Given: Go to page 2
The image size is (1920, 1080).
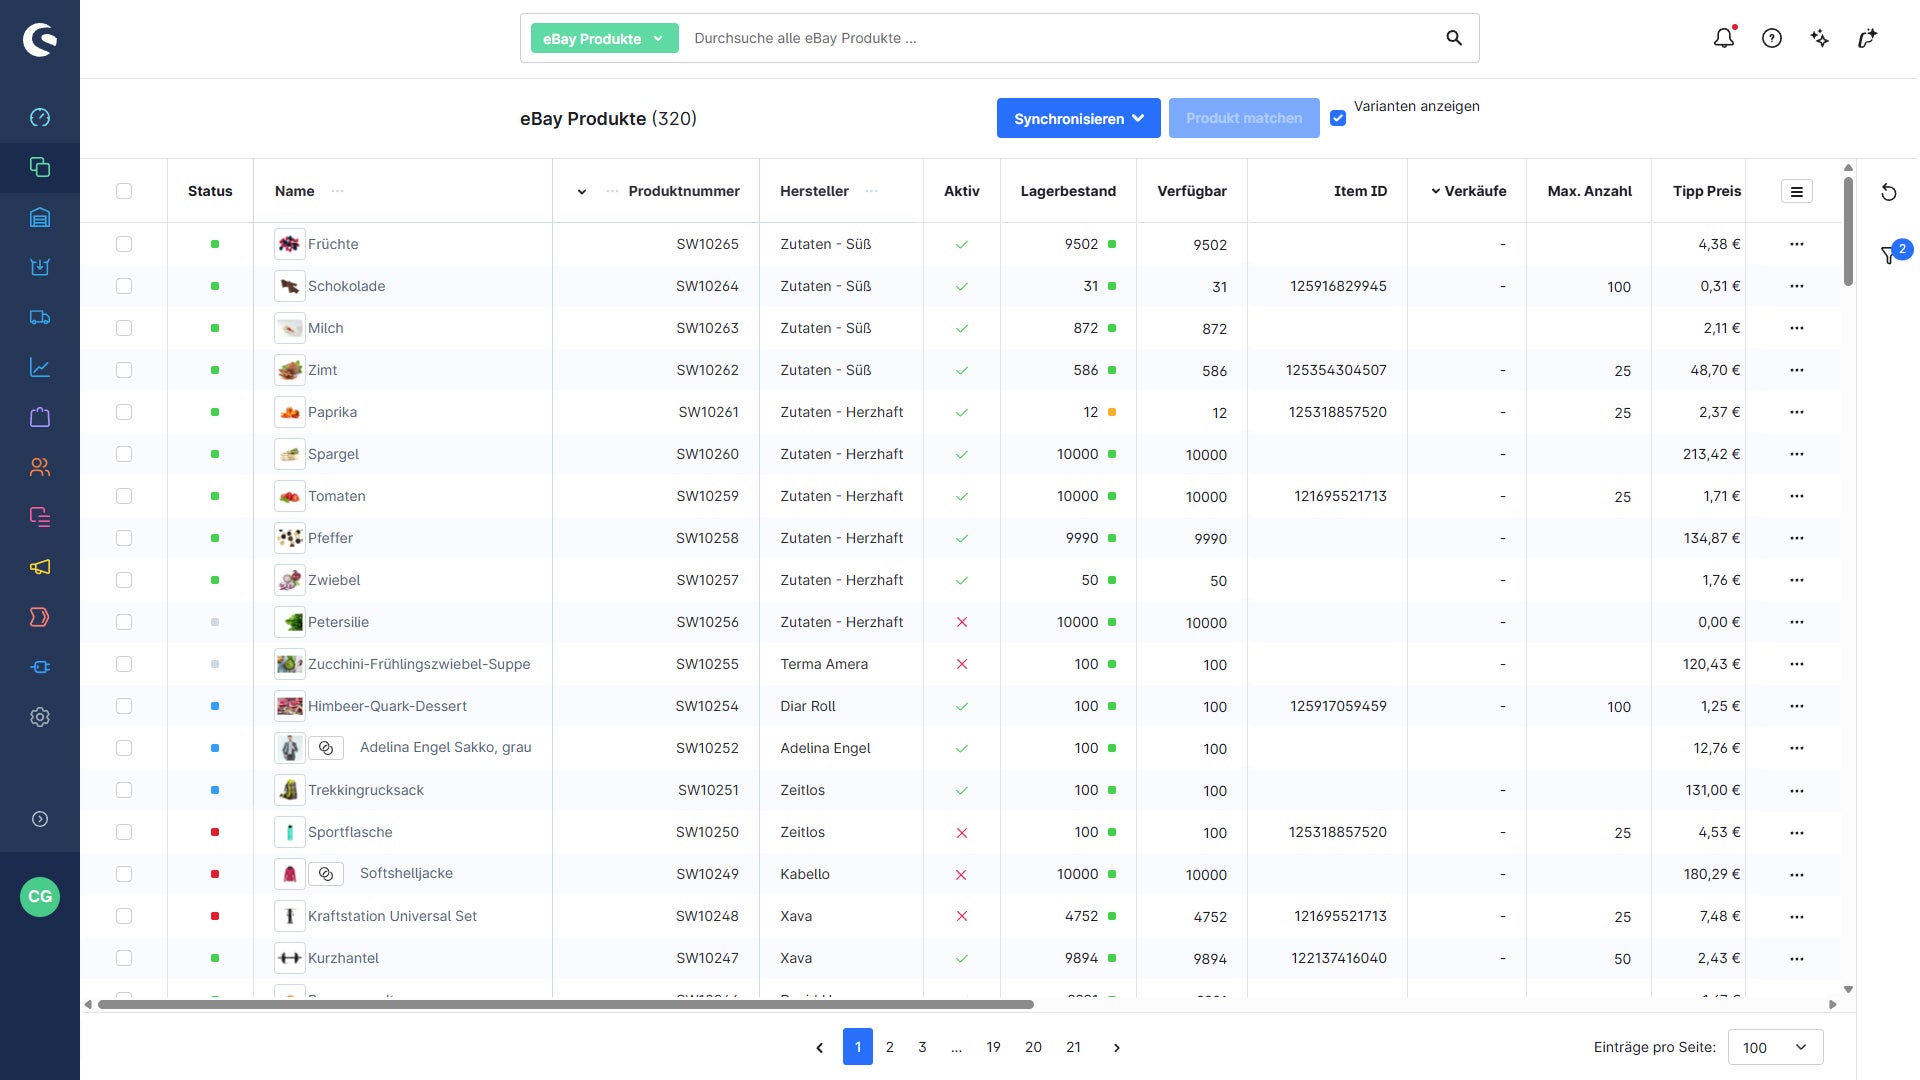Looking at the screenshot, I should point(890,1047).
